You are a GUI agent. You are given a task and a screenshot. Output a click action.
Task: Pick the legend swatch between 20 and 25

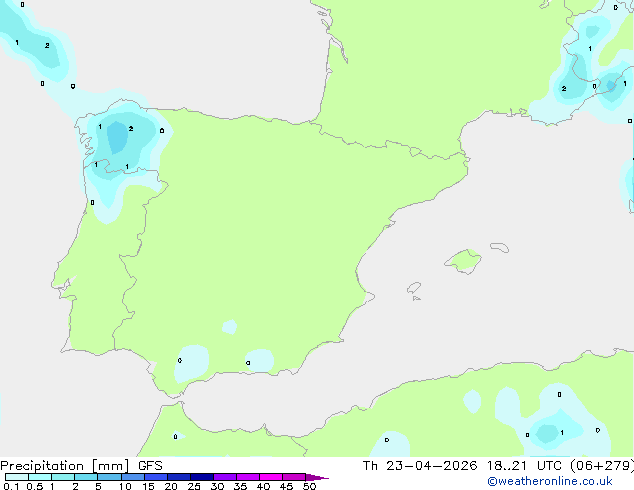tap(178, 477)
